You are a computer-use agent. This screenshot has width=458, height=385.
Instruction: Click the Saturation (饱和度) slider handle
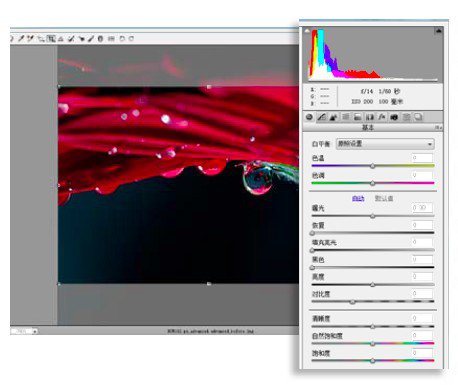[x=373, y=361]
